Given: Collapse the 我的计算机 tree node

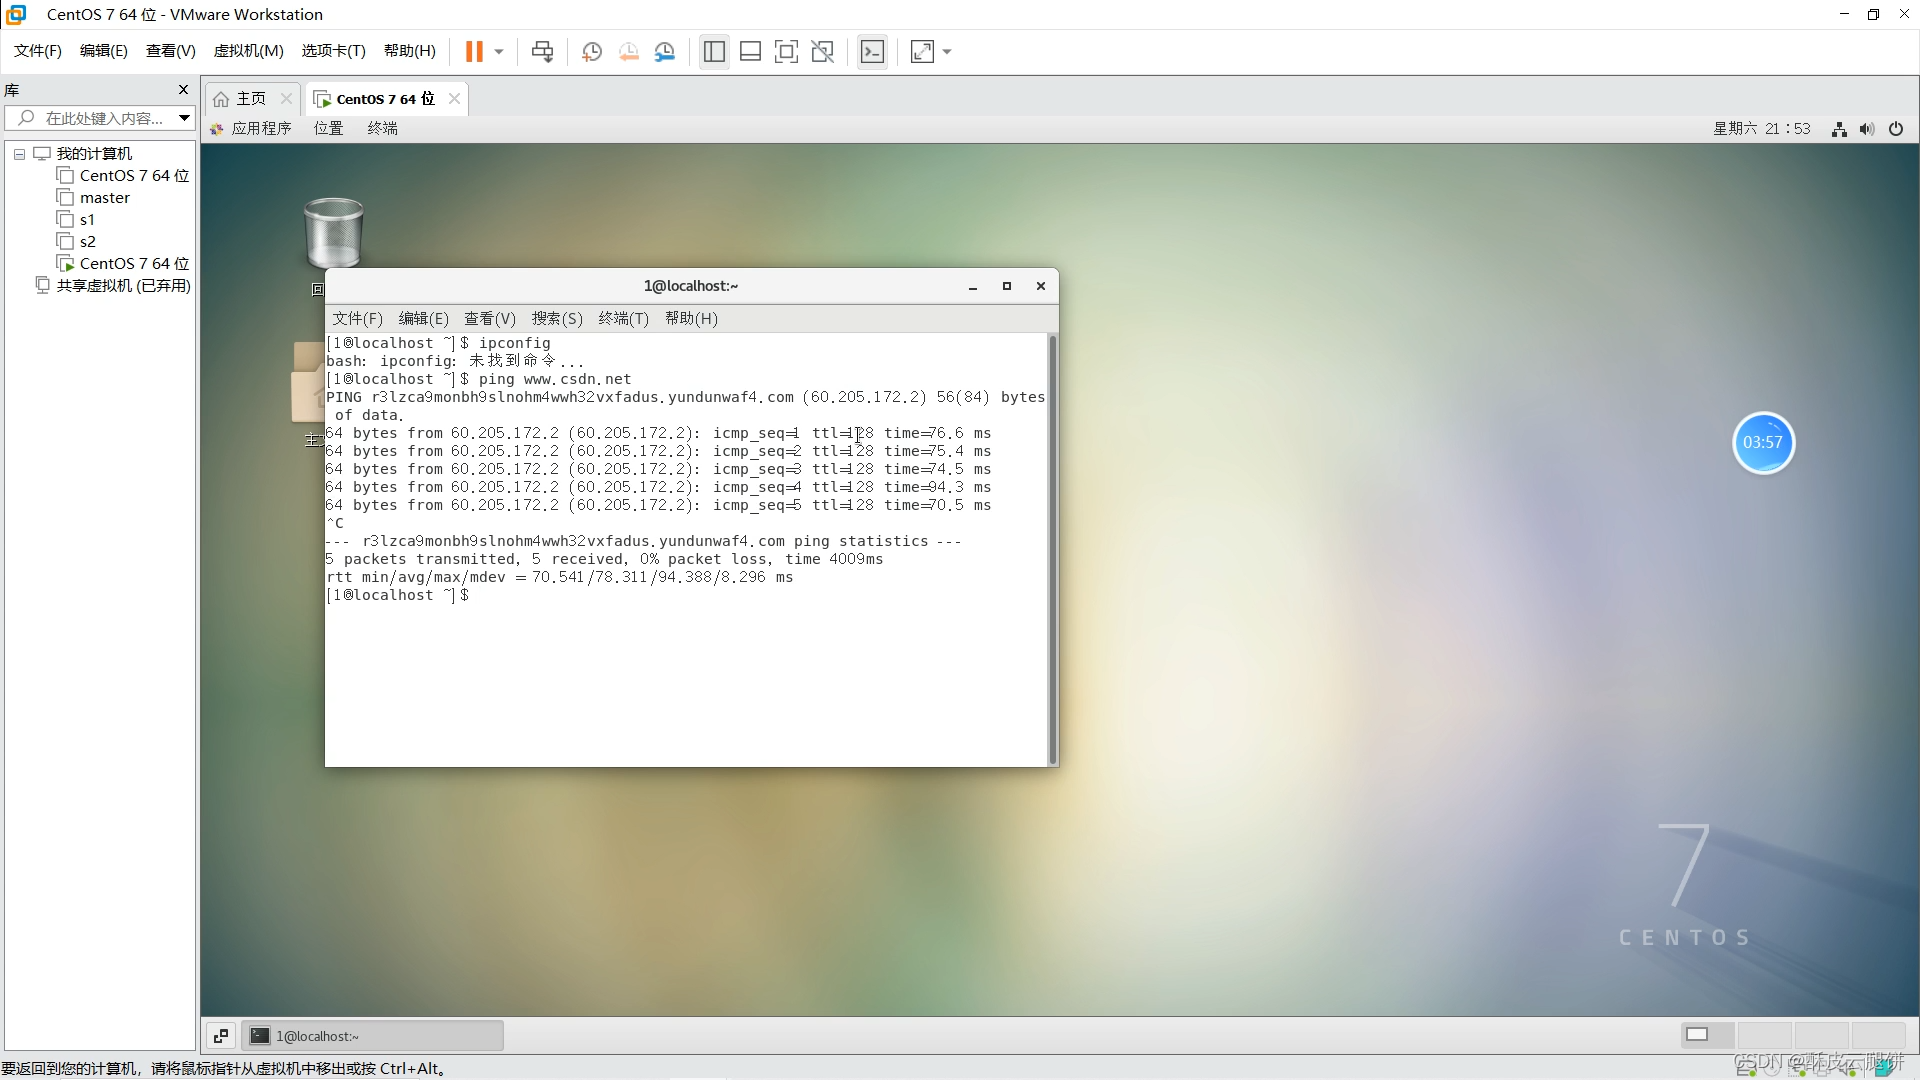Looking at the screenshot, I should [18, 153].
